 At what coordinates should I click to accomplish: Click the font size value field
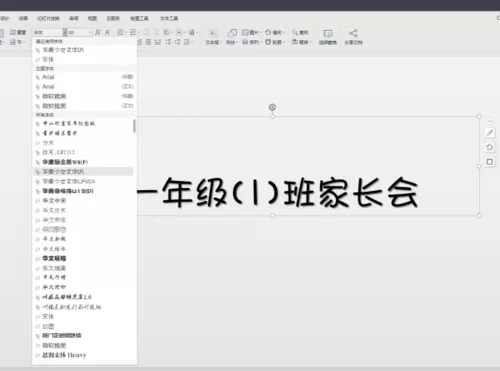pos(78,32)
